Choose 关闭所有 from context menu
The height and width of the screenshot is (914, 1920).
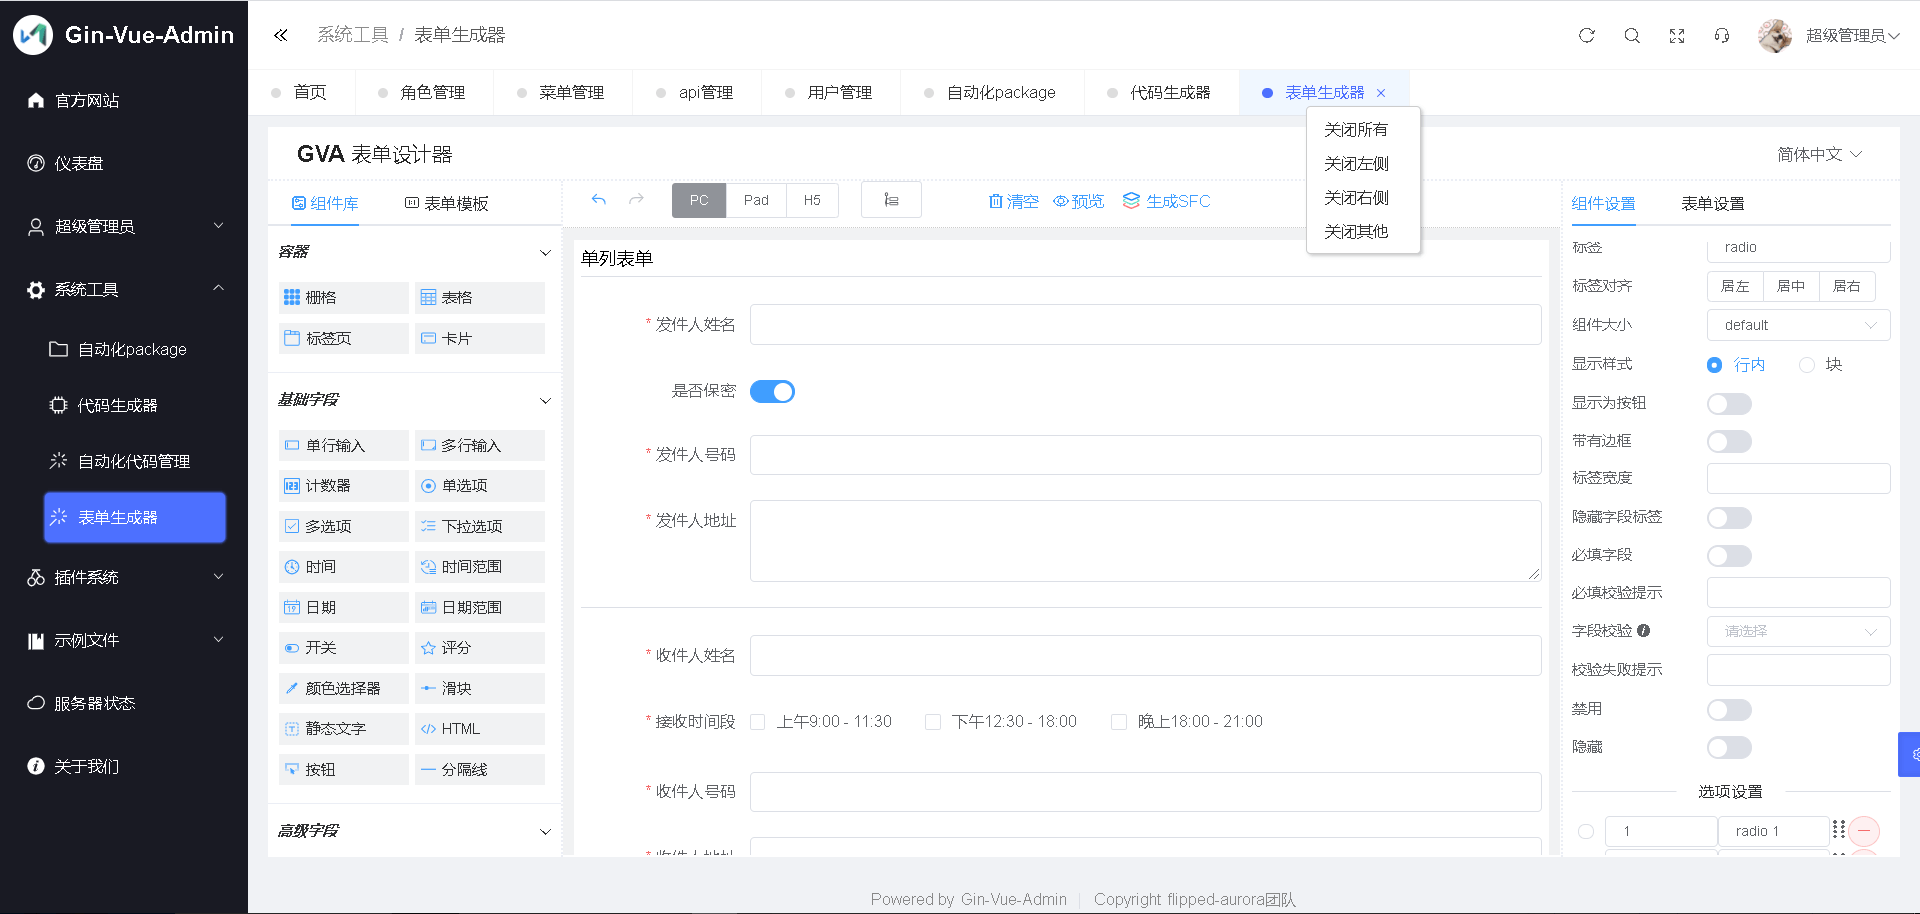tap(1356, 130)
